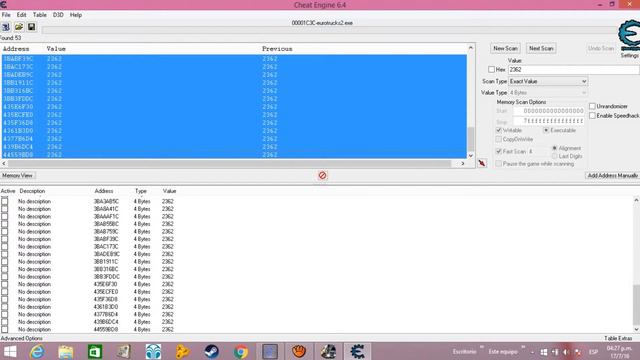Screen dimensions: 640x360
Task: Click the Undo Scan button
Action: tap(601, 48)
